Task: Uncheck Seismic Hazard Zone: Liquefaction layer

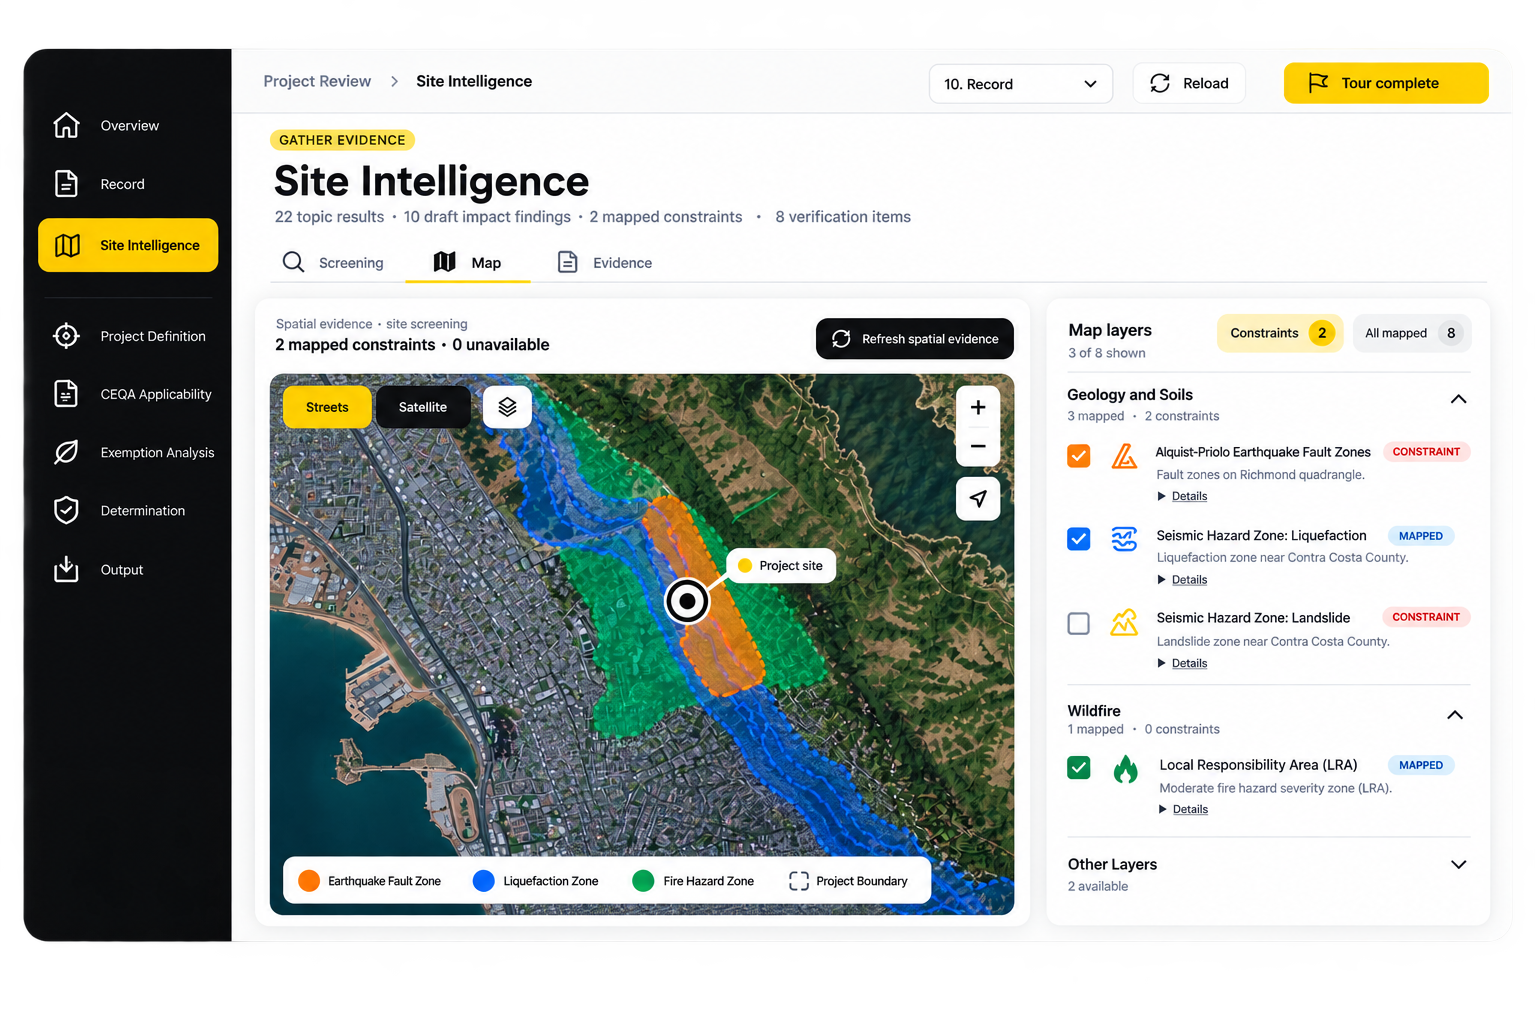Action: click(x=1078, y=539)
